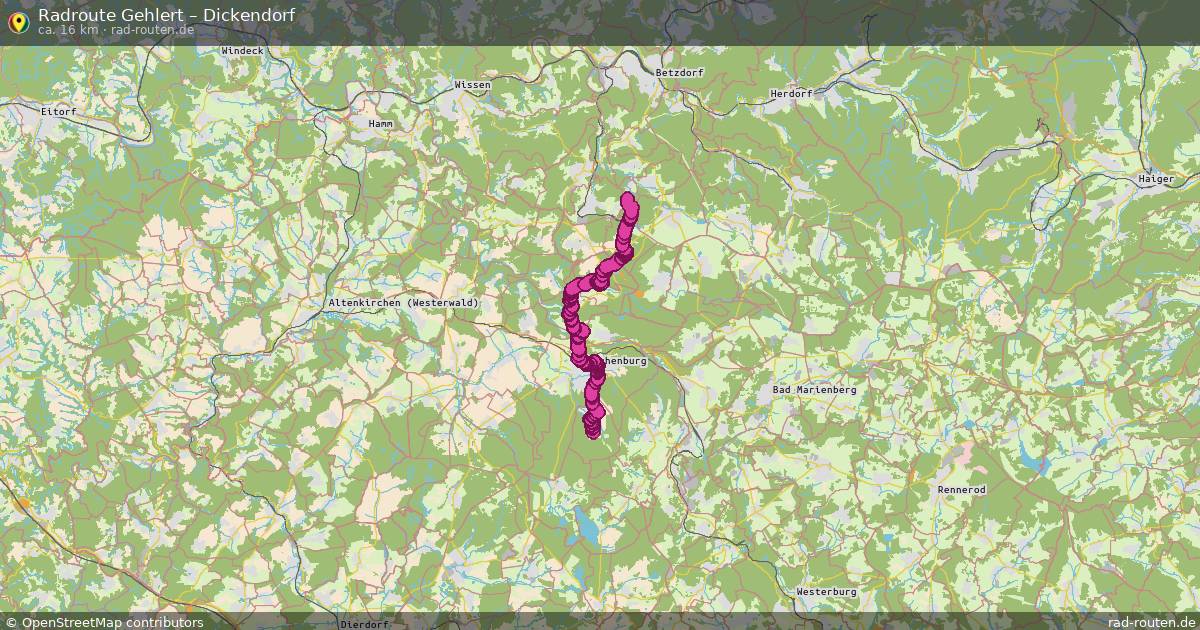Click the Dierdorf town label

[x=364, y=624]
